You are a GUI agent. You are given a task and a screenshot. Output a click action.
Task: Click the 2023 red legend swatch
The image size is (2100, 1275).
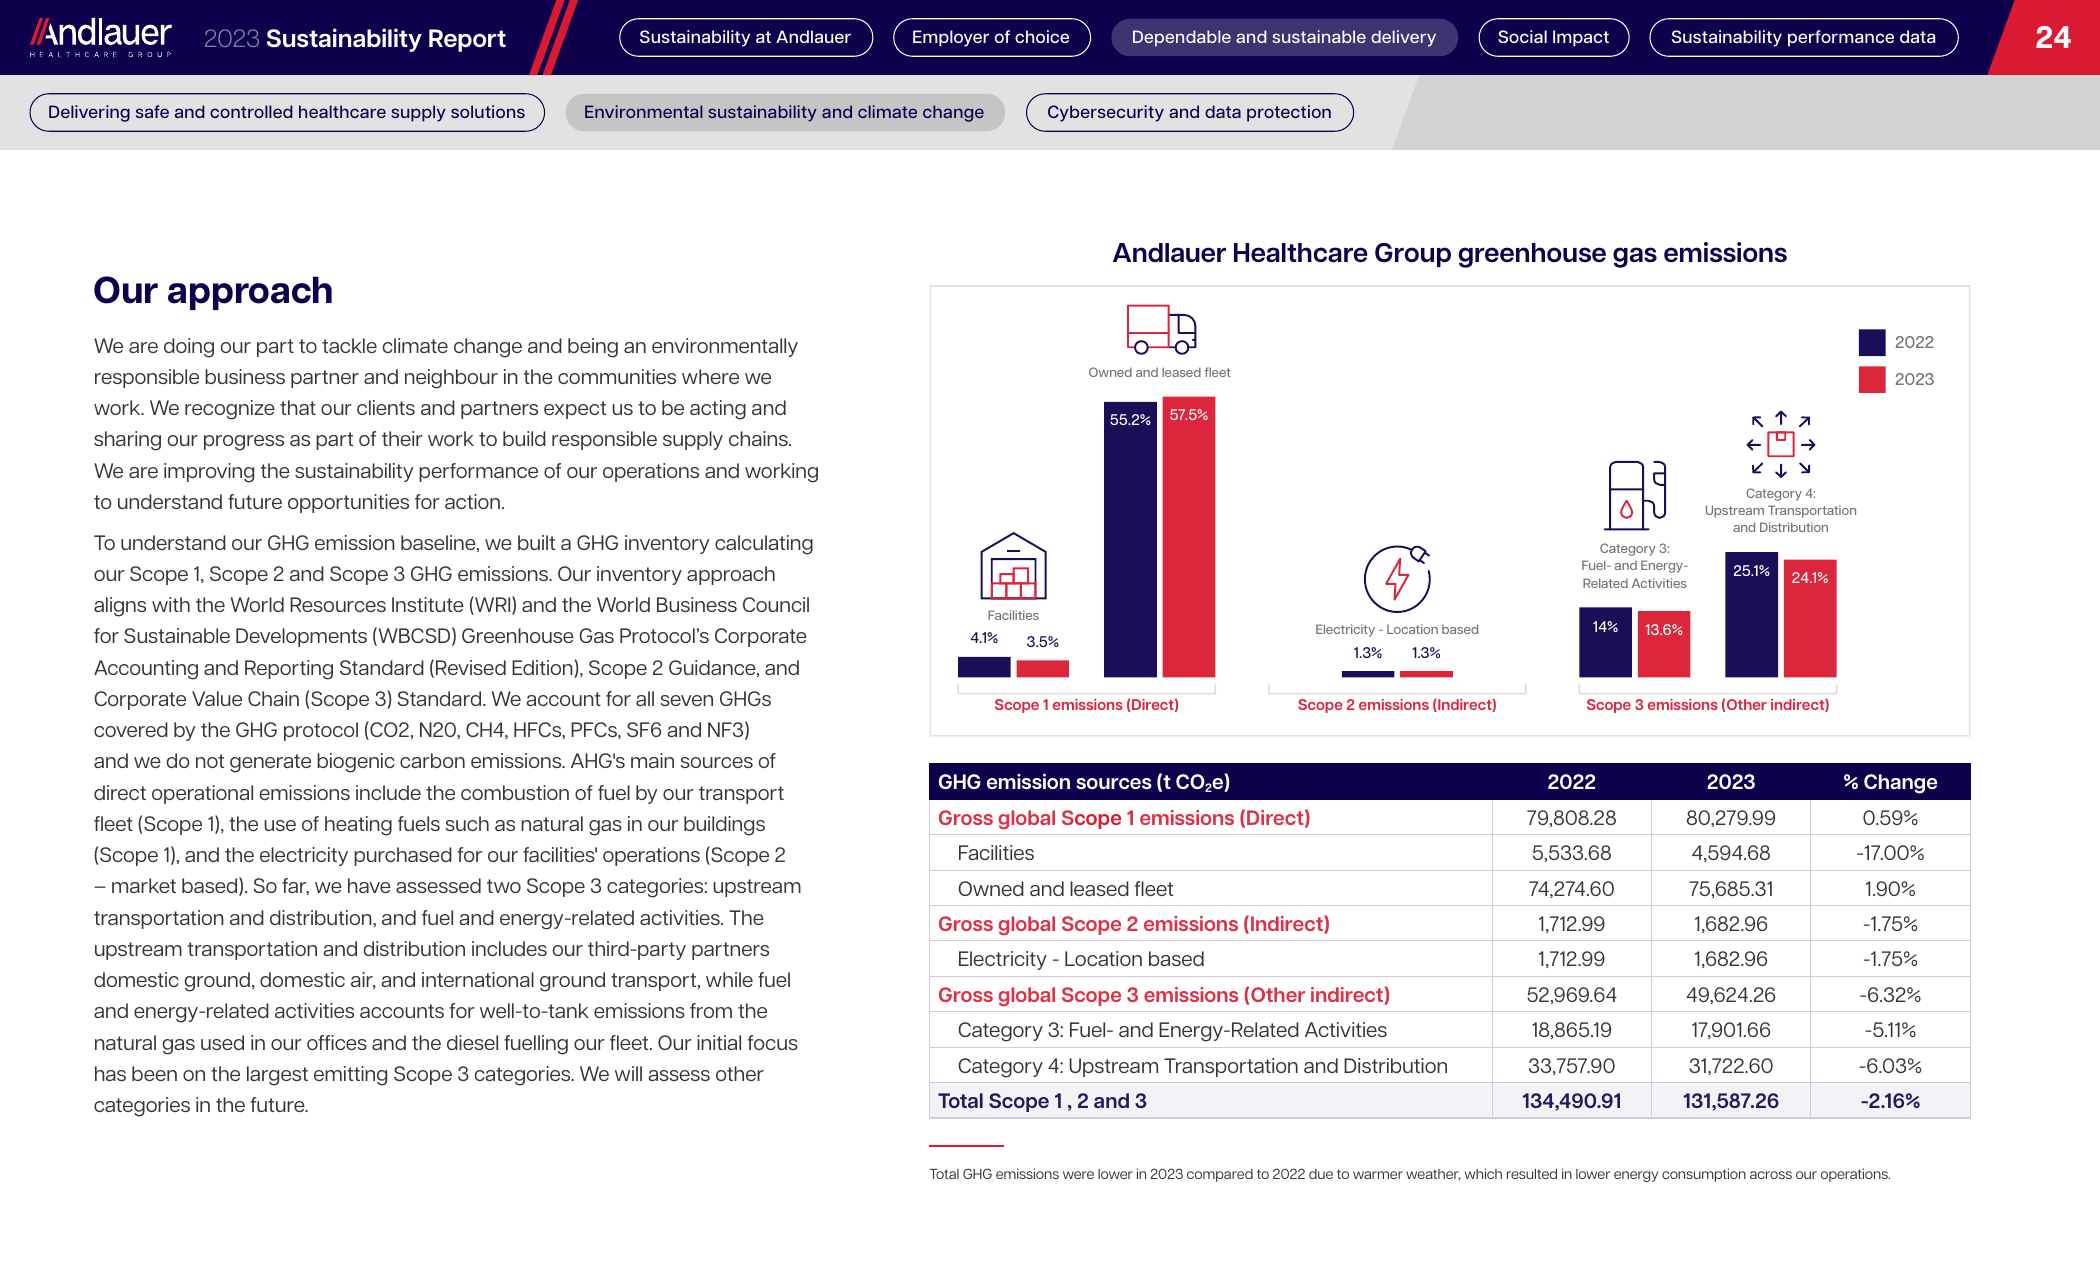[x=1872, y=379]
